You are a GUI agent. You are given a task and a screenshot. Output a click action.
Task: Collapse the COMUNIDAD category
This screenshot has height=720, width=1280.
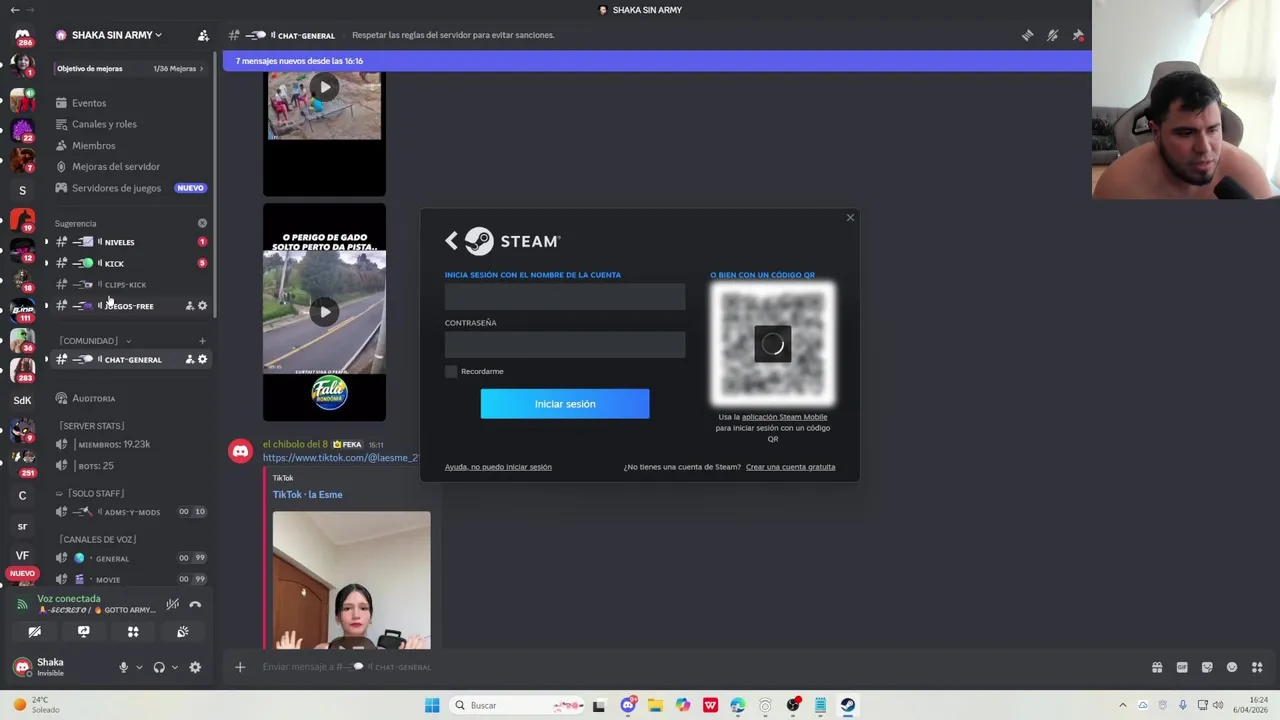pos(95,341)
